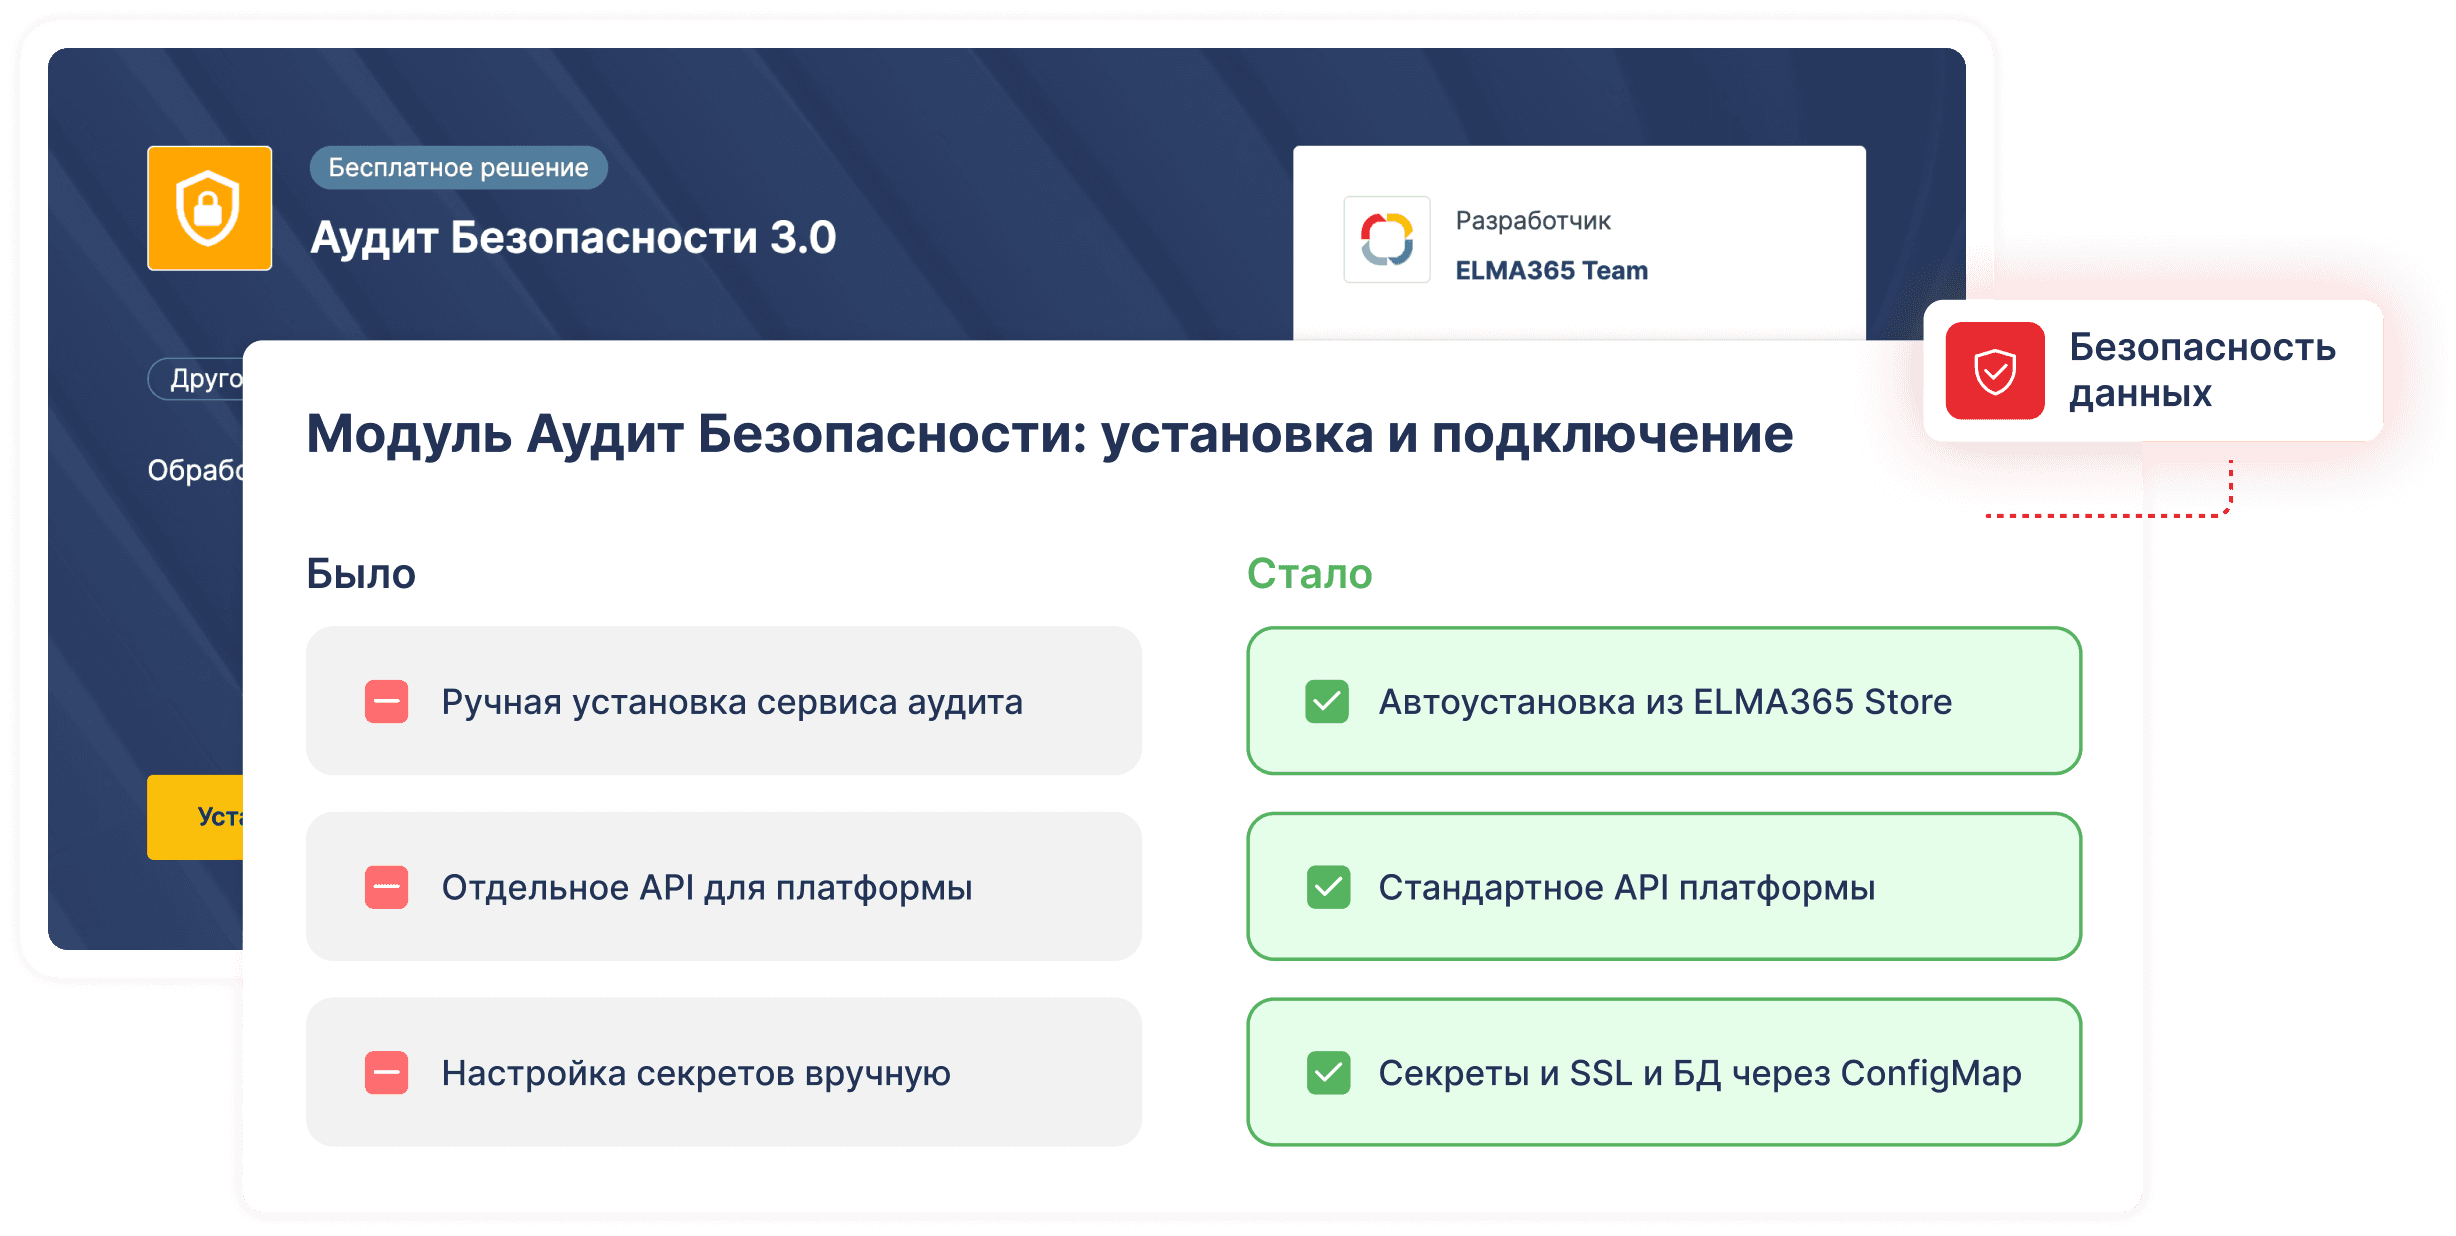
Task: Click the text Отдельное API для платформы
Action: pos(707,887)
